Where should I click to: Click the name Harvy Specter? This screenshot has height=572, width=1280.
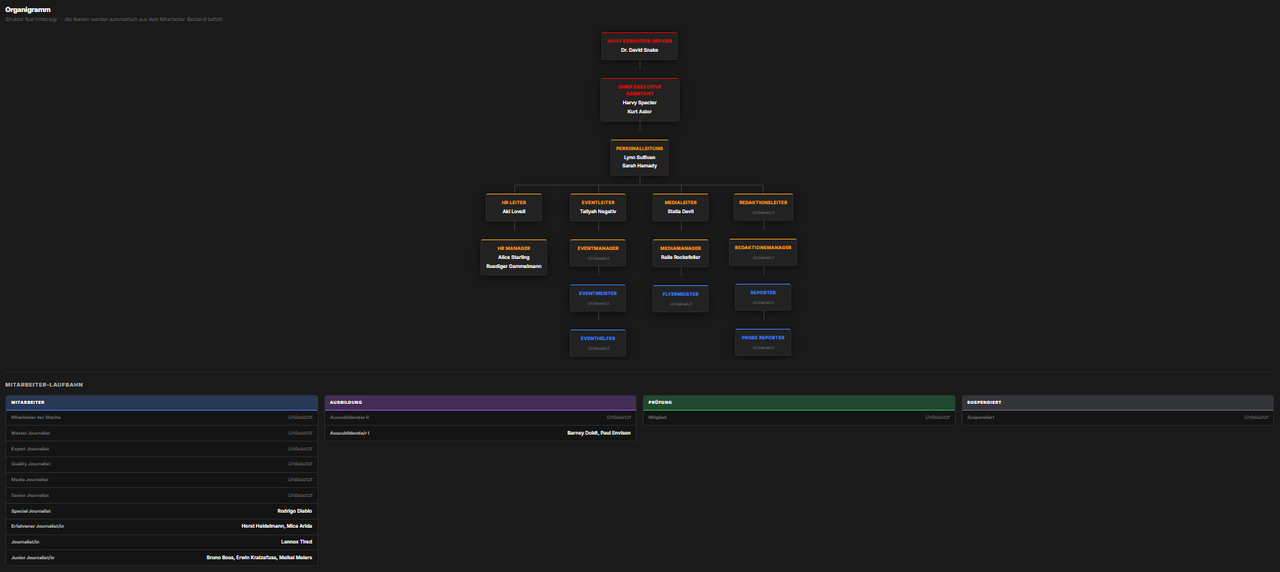pyautogui.click(x=640, y=102)
